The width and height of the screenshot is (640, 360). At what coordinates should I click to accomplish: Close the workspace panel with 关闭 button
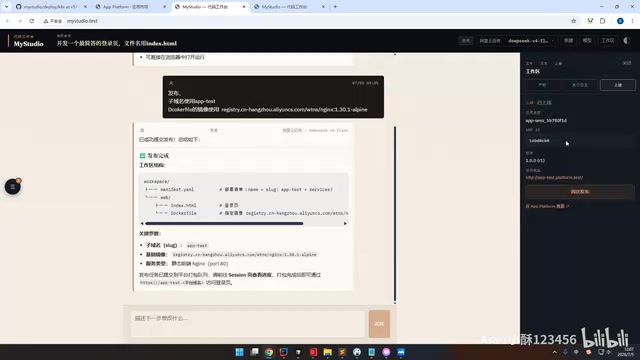pyautogui.click(x=627, y=63)
